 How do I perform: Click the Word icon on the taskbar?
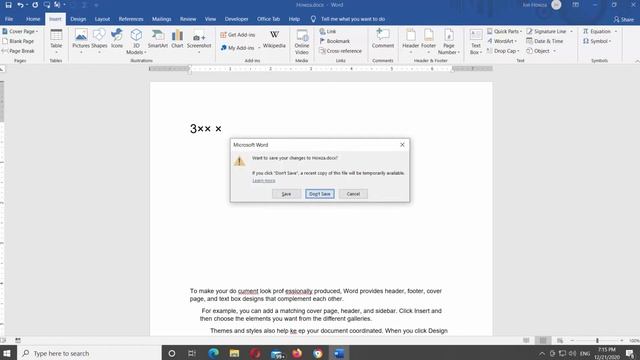pyautogui.click(x=339, y=353)
